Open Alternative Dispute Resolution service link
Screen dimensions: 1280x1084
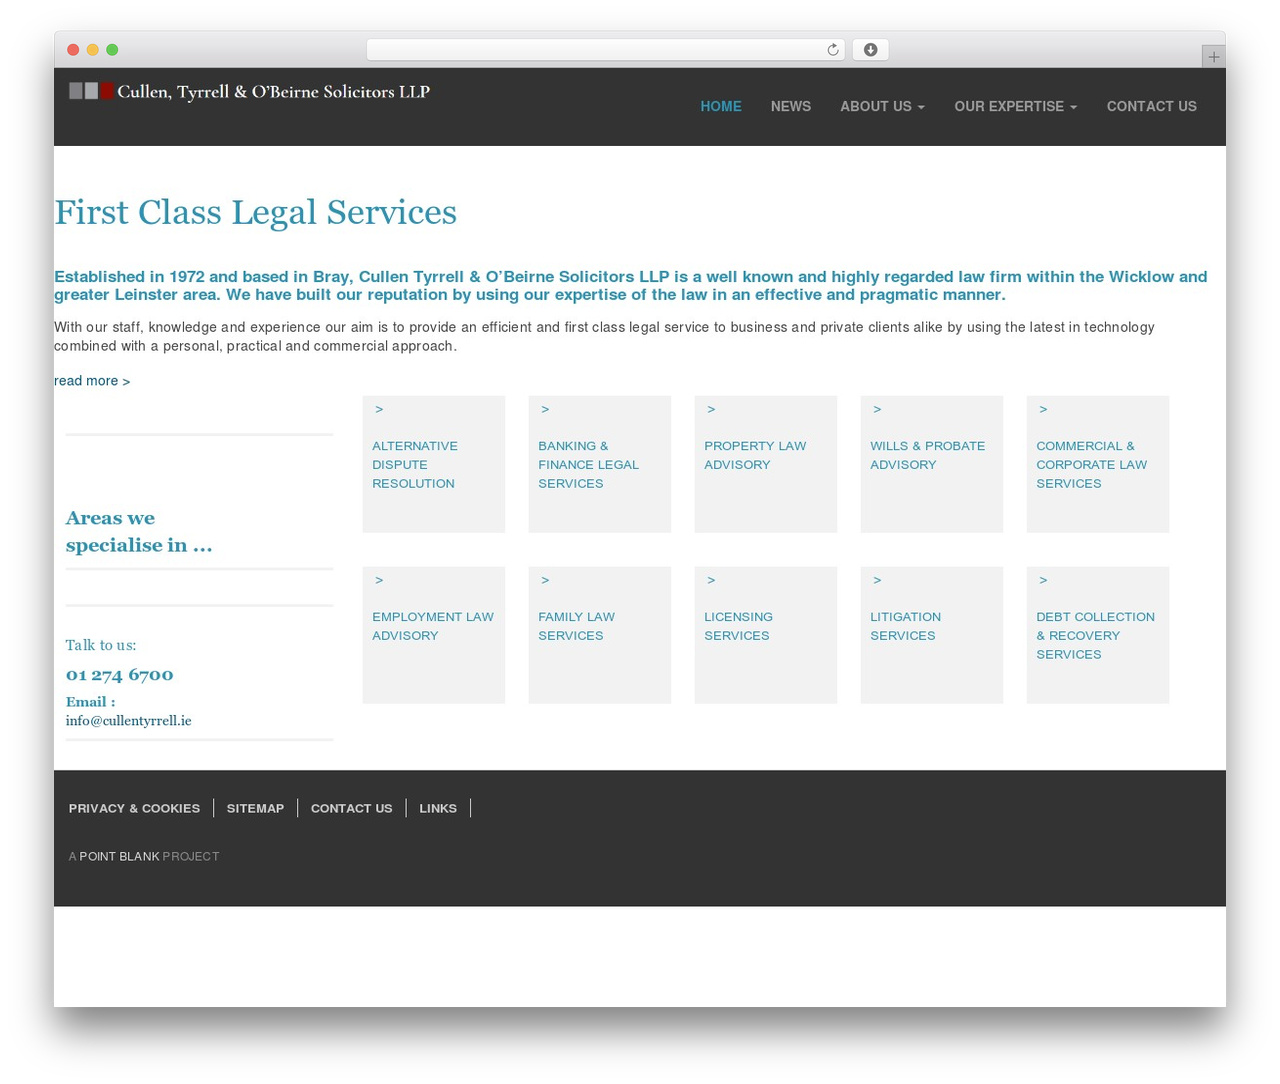click(415, 465)
